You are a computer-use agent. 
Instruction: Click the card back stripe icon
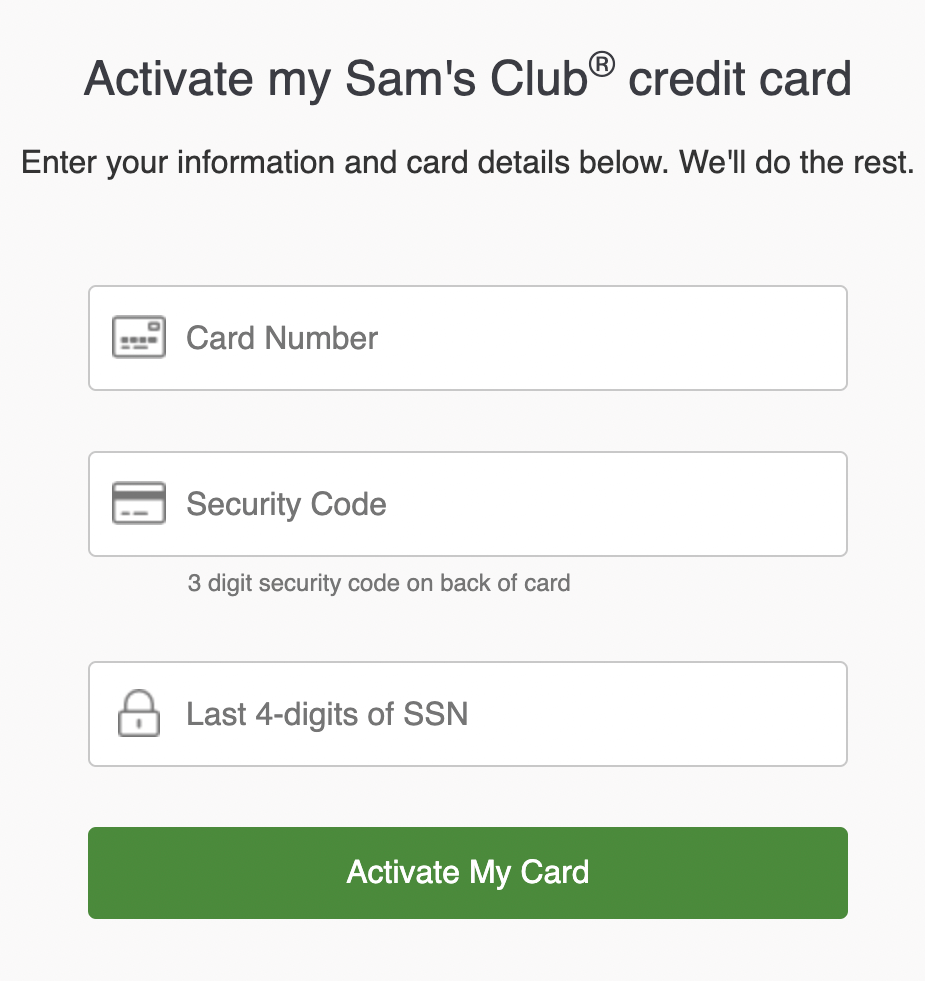tap(138, 503)
